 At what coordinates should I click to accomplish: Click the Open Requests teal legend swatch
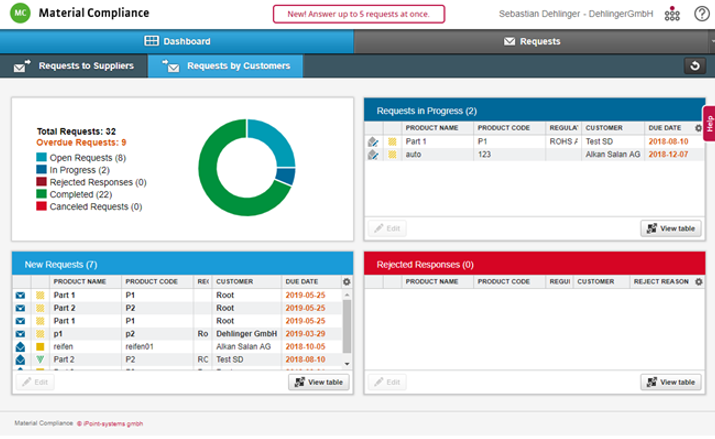(41, 157)
